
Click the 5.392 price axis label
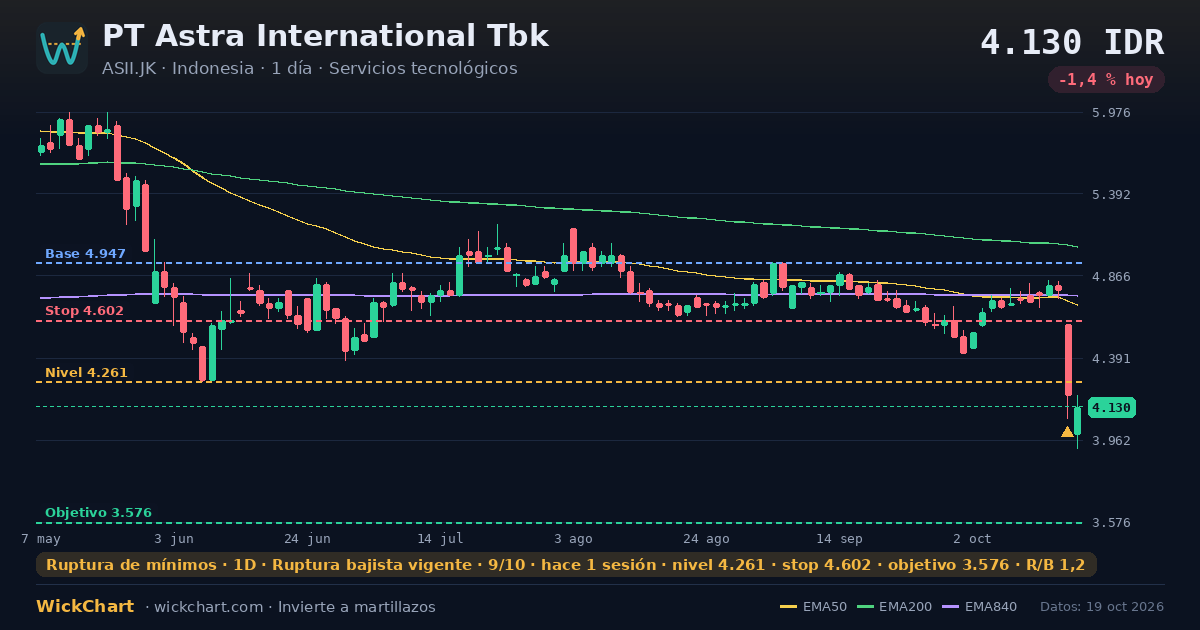click(x=1111, y=195)
